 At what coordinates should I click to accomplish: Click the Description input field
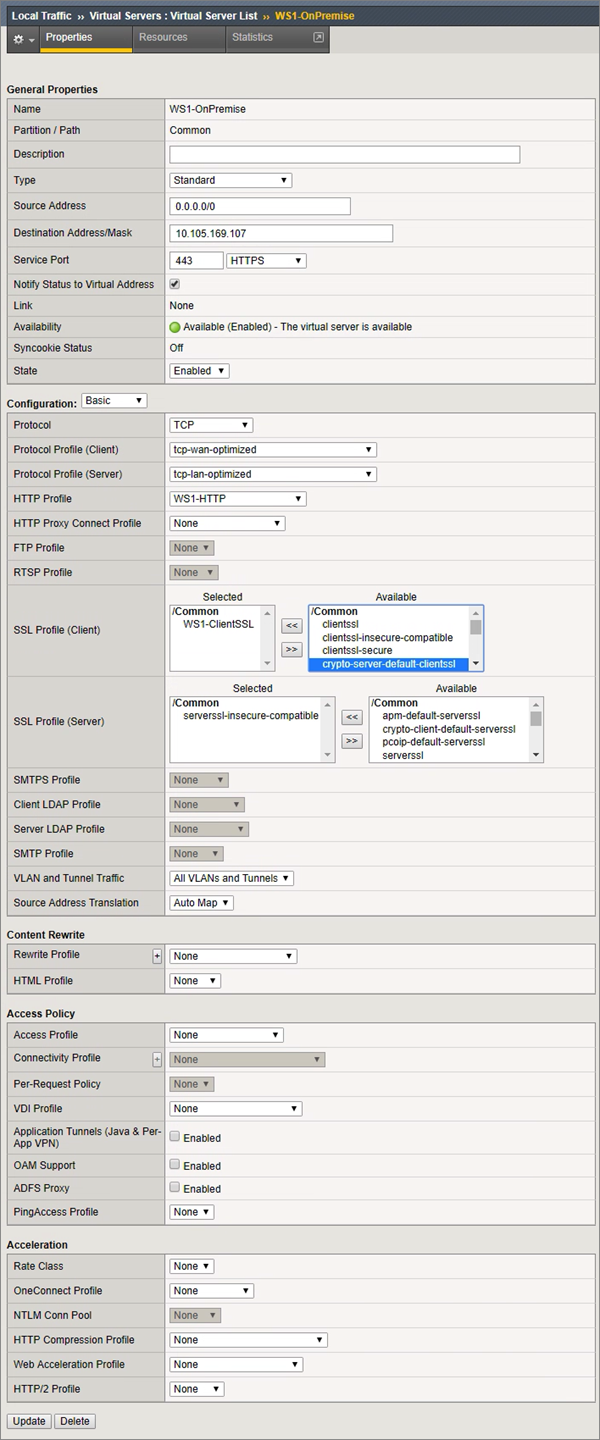click(345, 155)
